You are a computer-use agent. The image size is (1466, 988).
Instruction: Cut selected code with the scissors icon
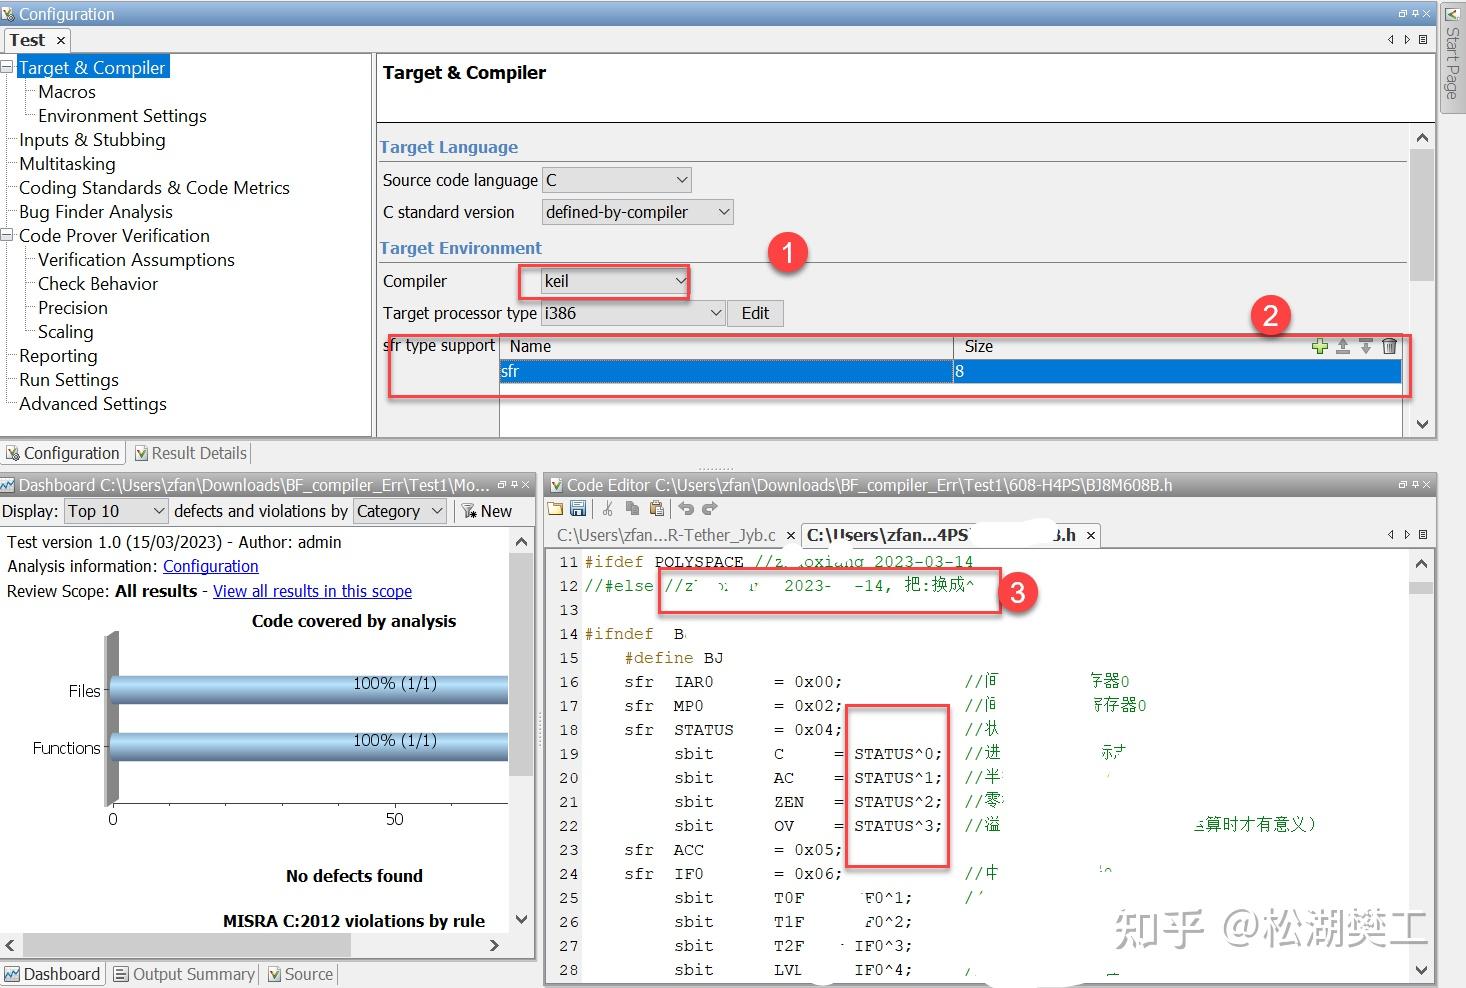click(x=607, y=508)
